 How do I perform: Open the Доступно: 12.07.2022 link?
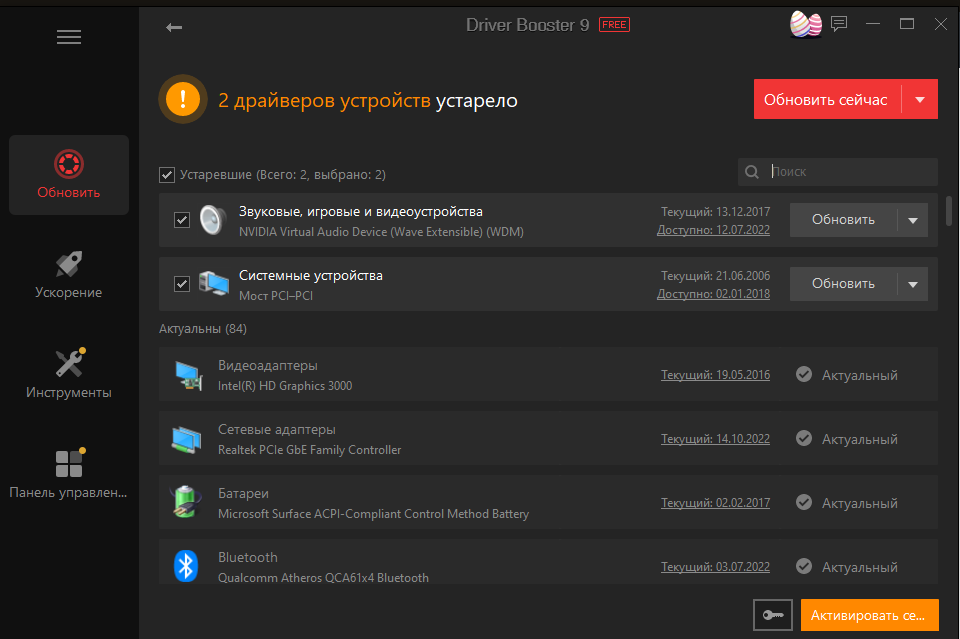tap(713, 230)
